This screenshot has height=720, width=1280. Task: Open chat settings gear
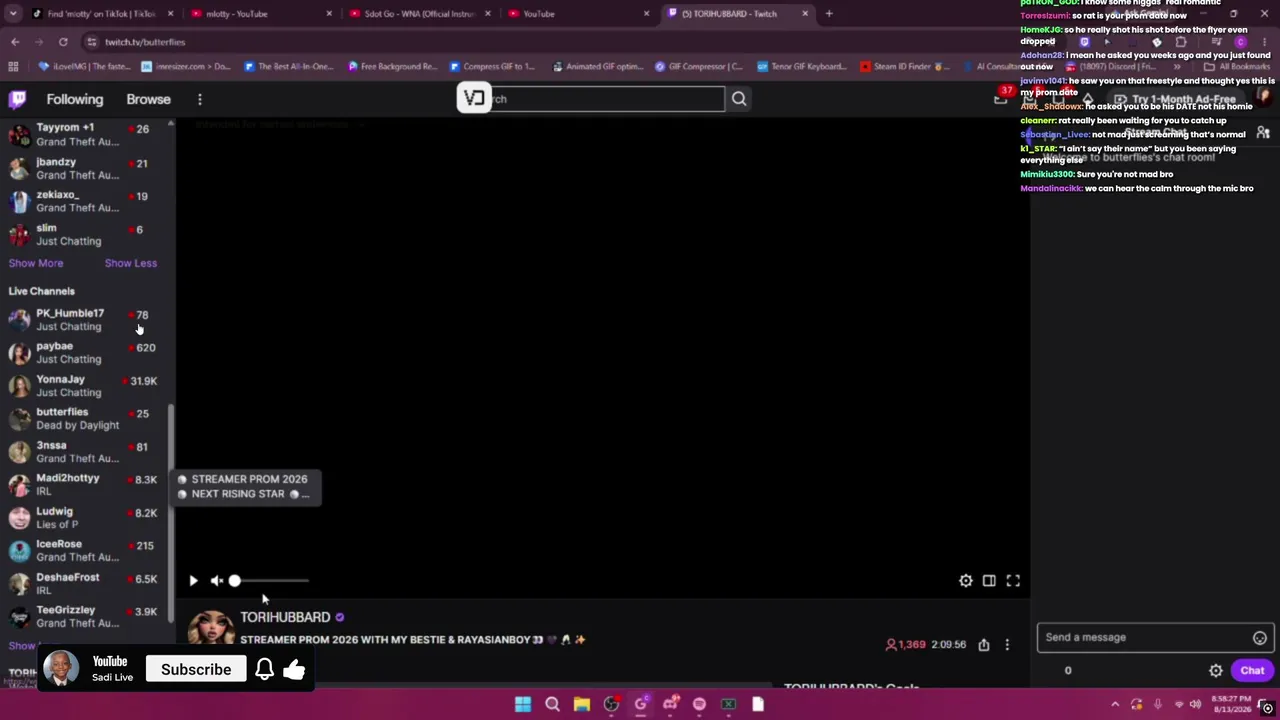point(1216,671)
